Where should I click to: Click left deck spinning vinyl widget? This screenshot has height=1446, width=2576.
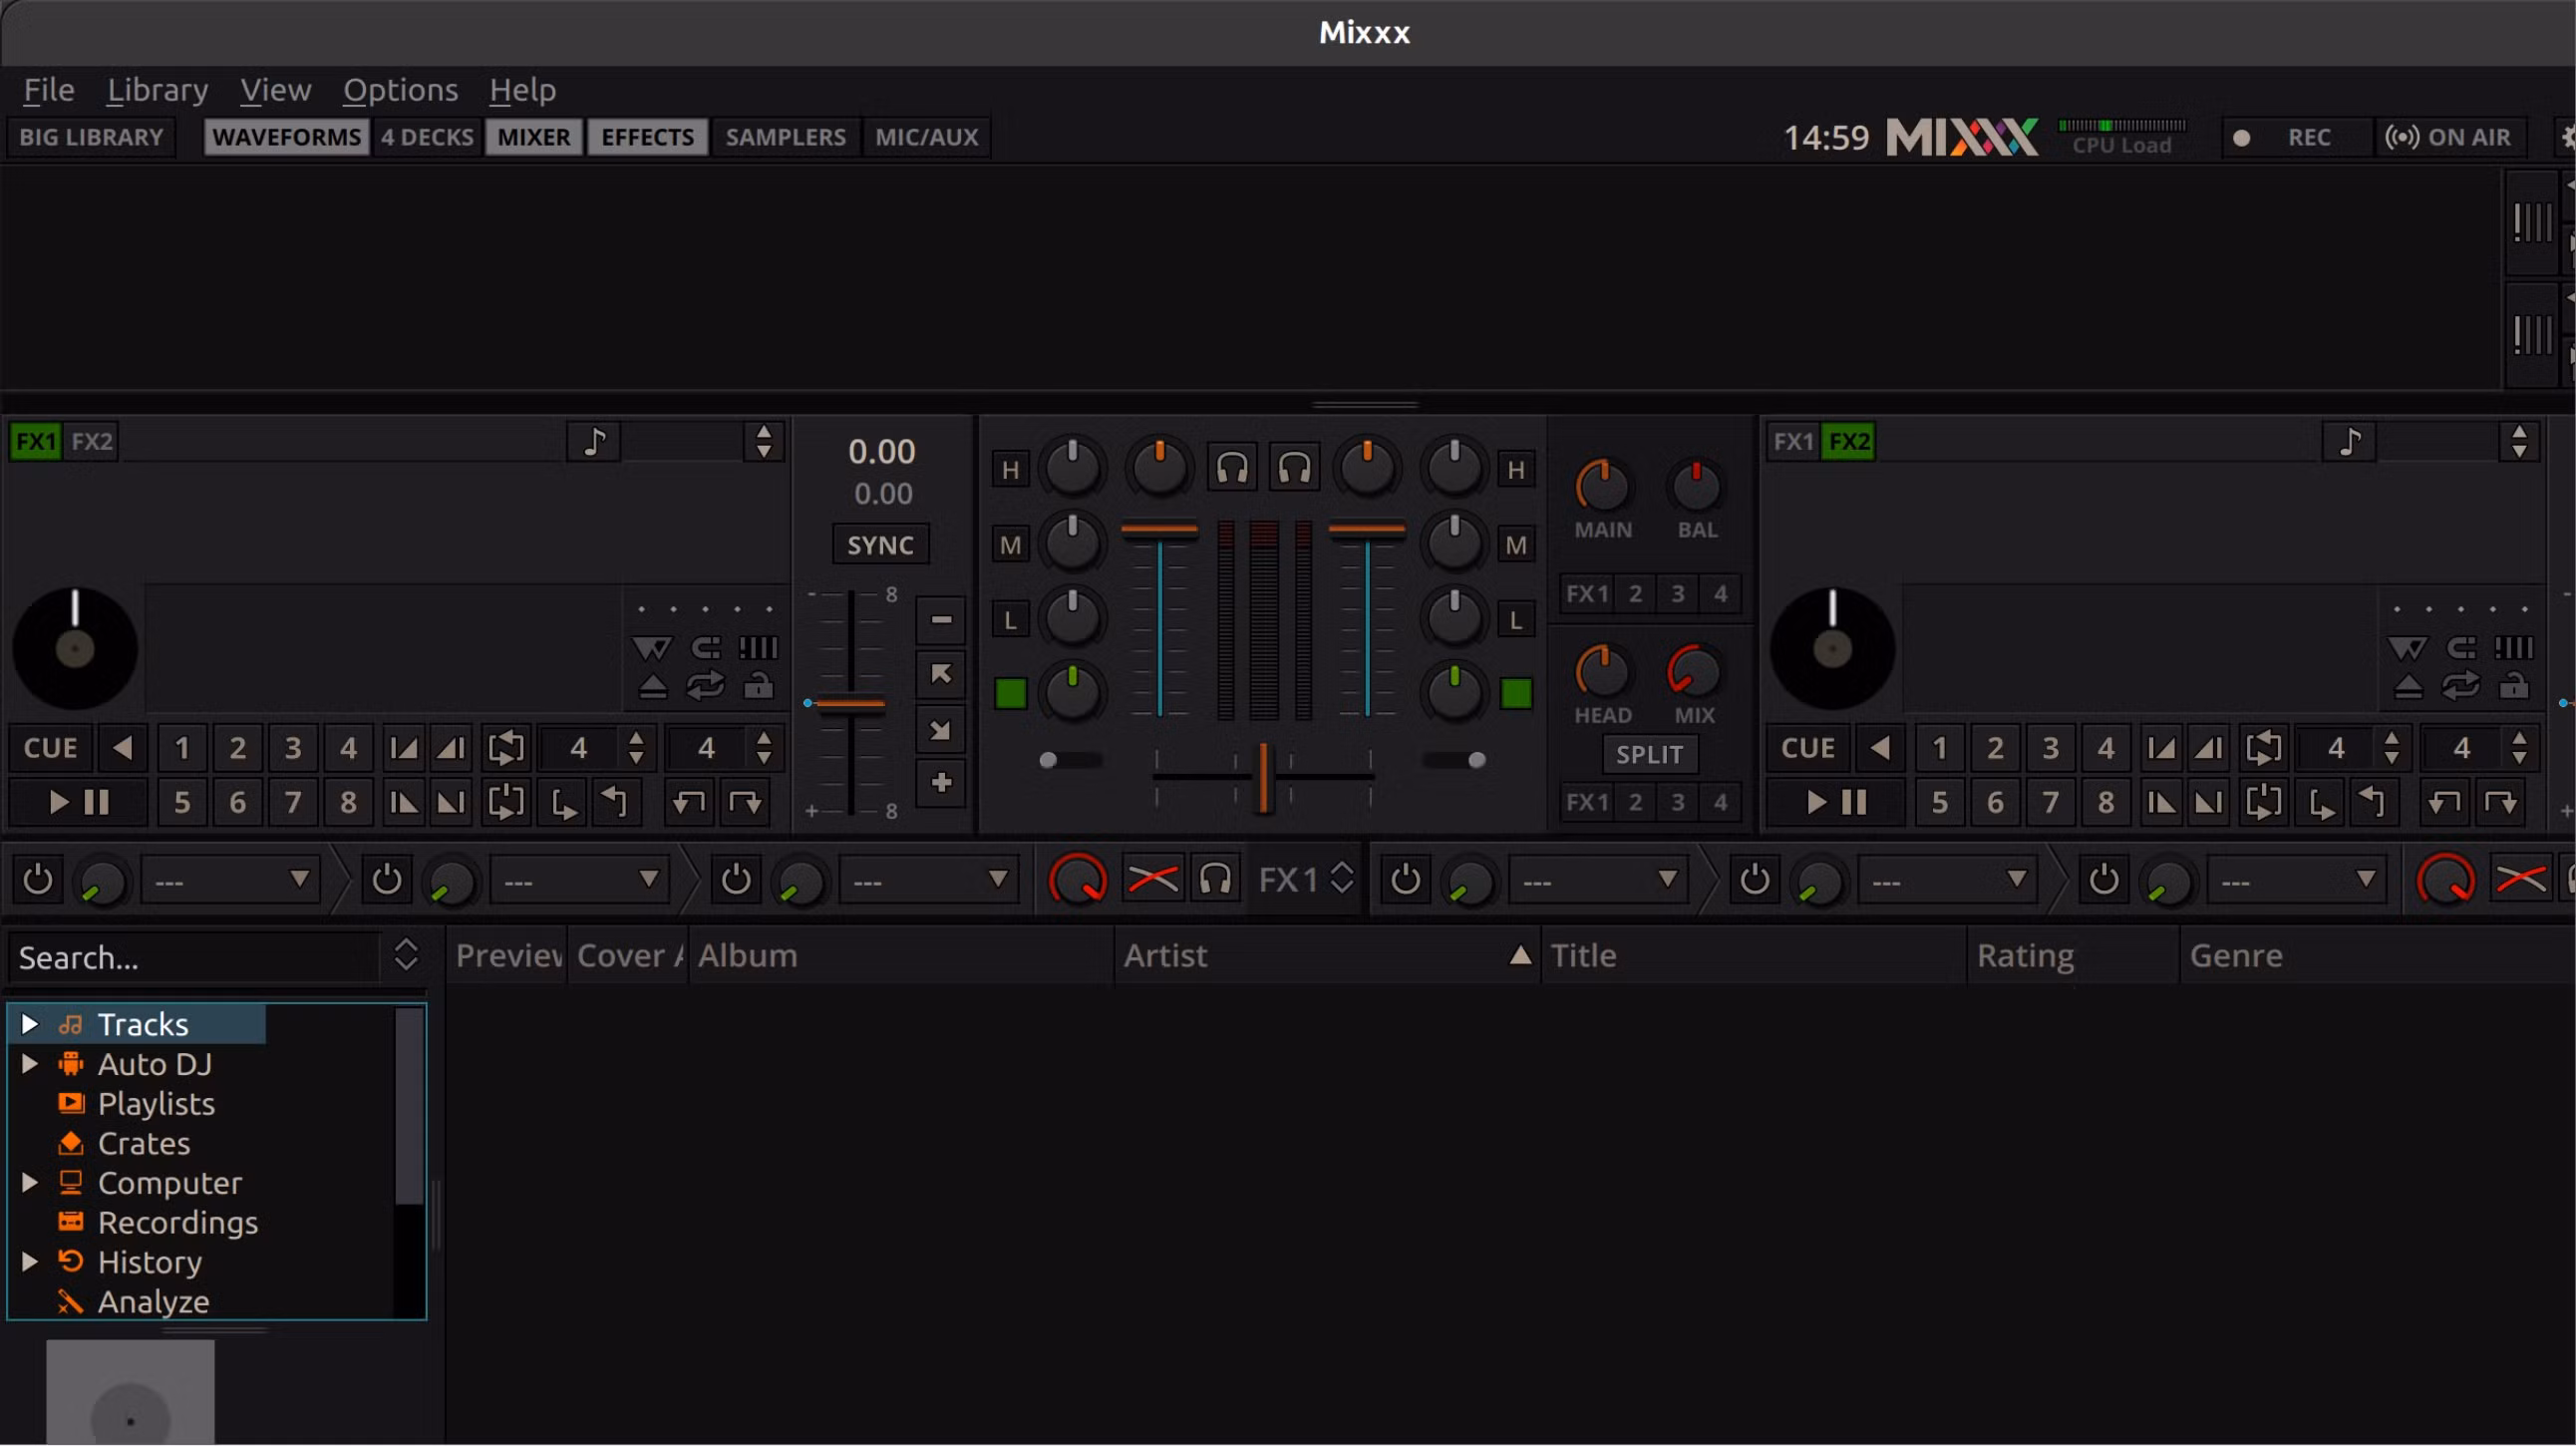pos(75,648)
